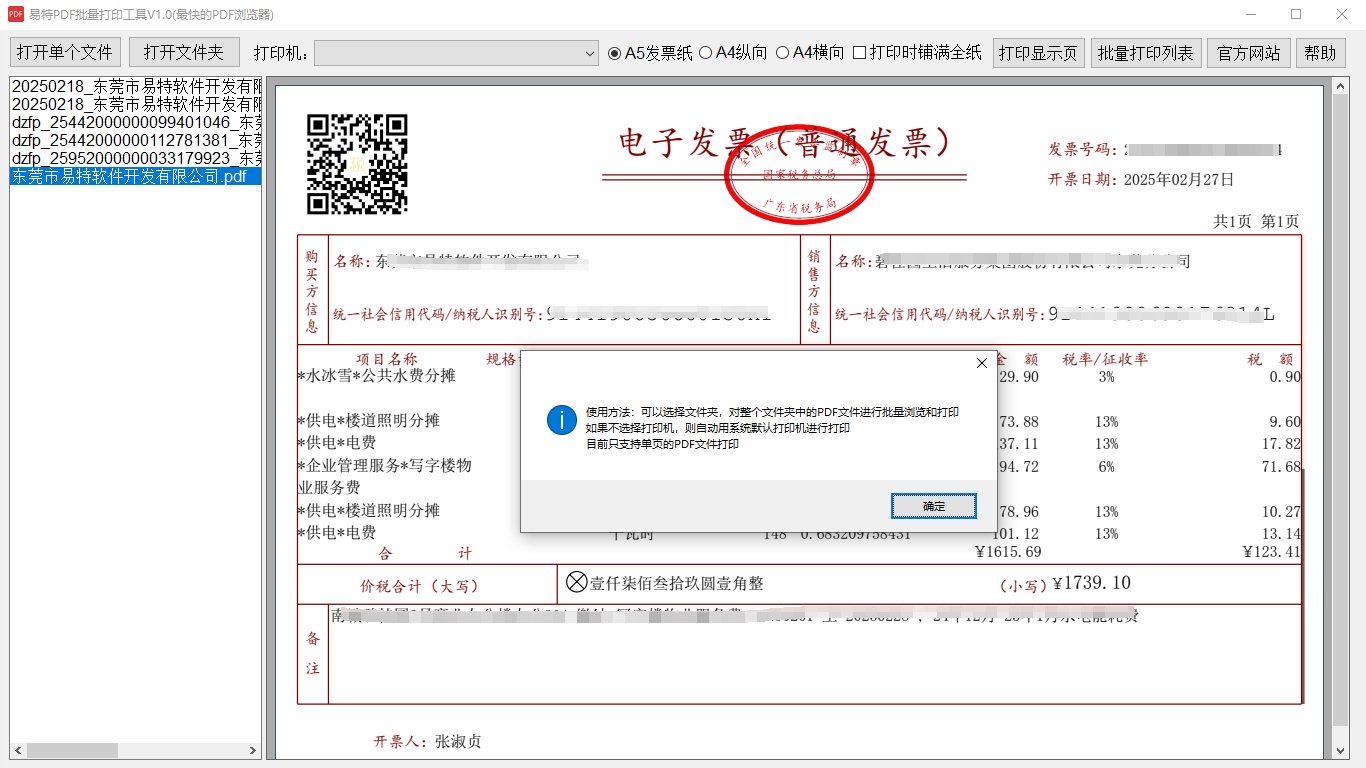Viewport: 1366px width, 768px height.
Task: Click the 价税合计（大写） label
Action: click(x=420, y=586)
